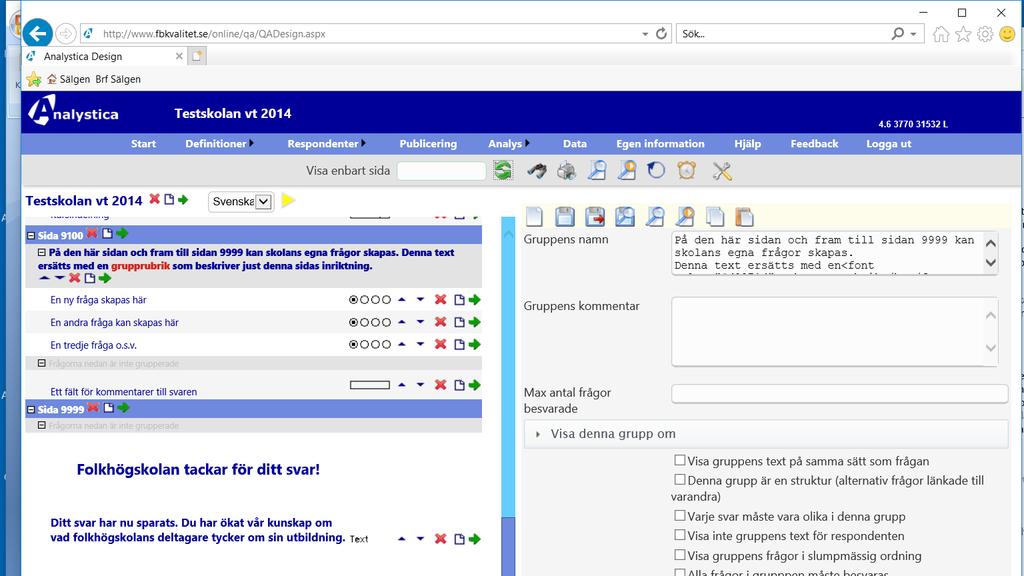Image resolution: width=1024 pixels, height=576 pixels.
Task: Click the green refresh icon beside Visa enbart sida
Action: coord(503,170)
